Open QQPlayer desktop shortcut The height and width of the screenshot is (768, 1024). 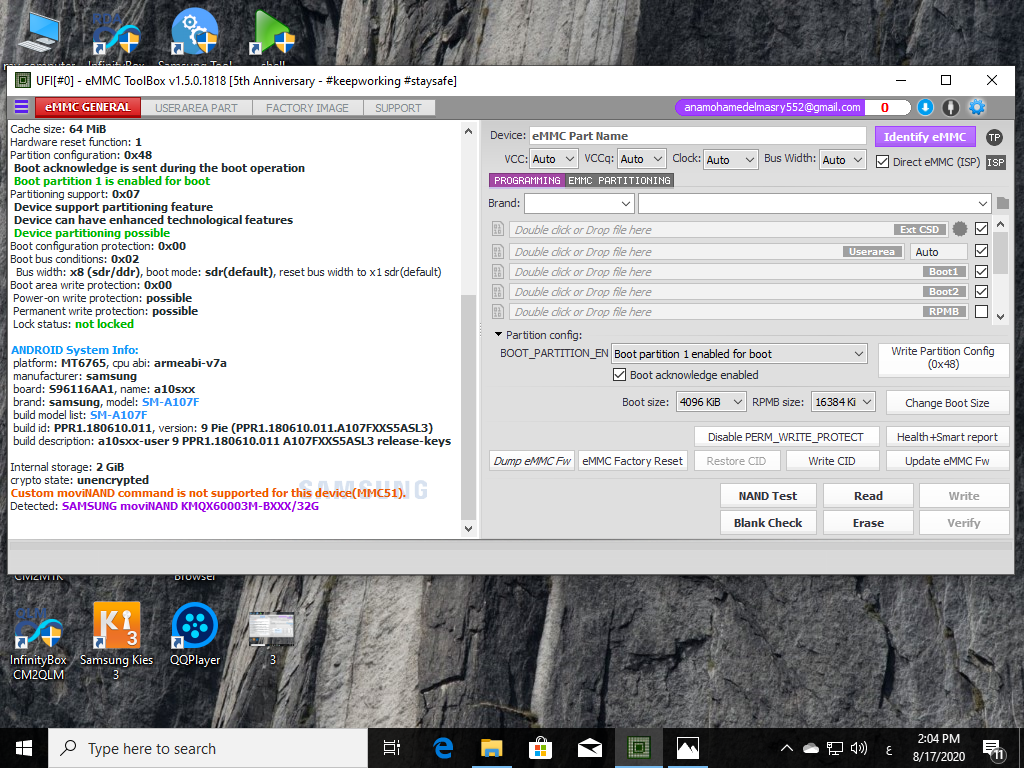(195, 634)
